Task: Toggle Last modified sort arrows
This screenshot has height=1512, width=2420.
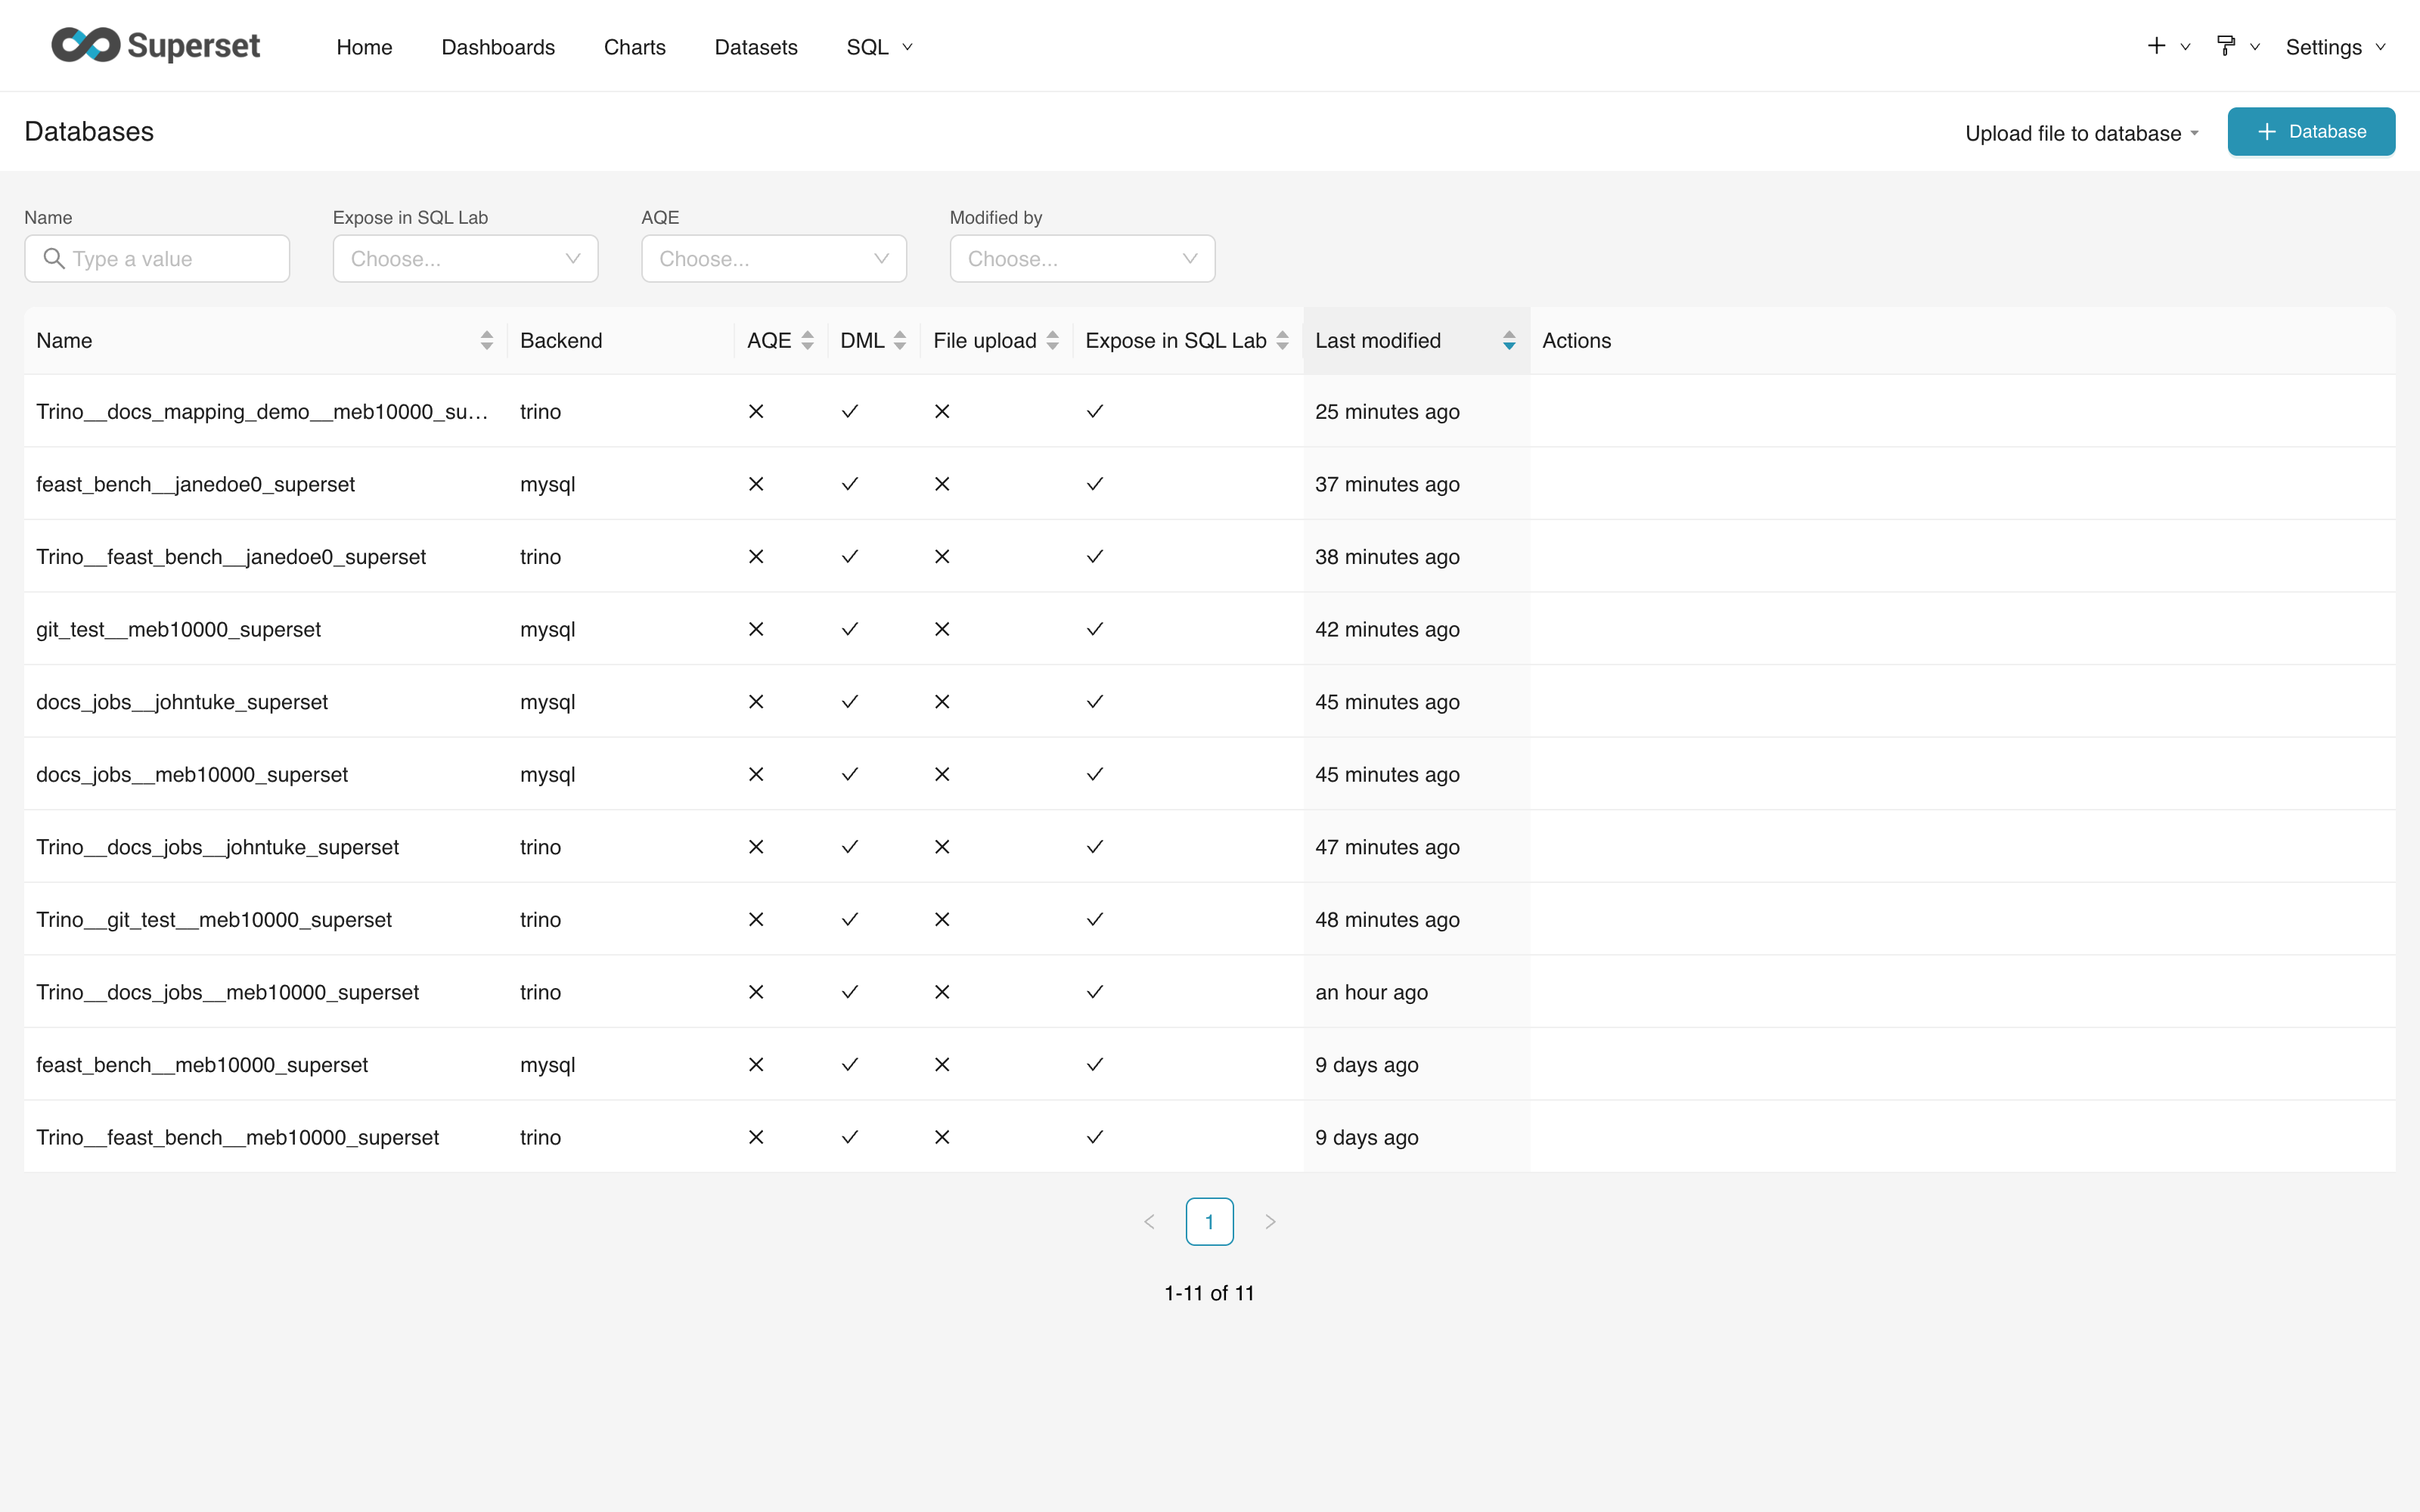Action: coord(1509,341)
